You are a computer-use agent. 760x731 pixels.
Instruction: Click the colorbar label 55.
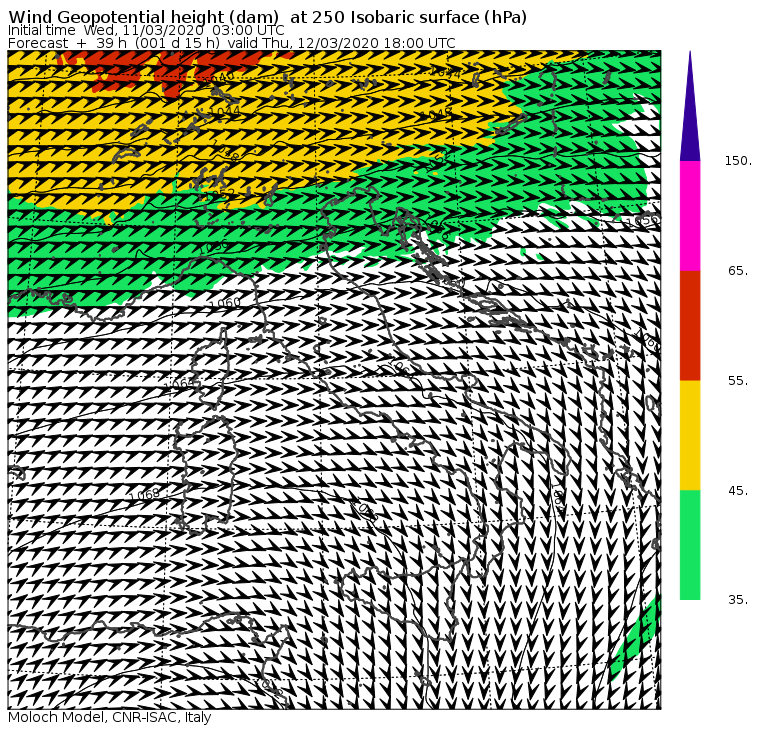[x=739, y=381]
